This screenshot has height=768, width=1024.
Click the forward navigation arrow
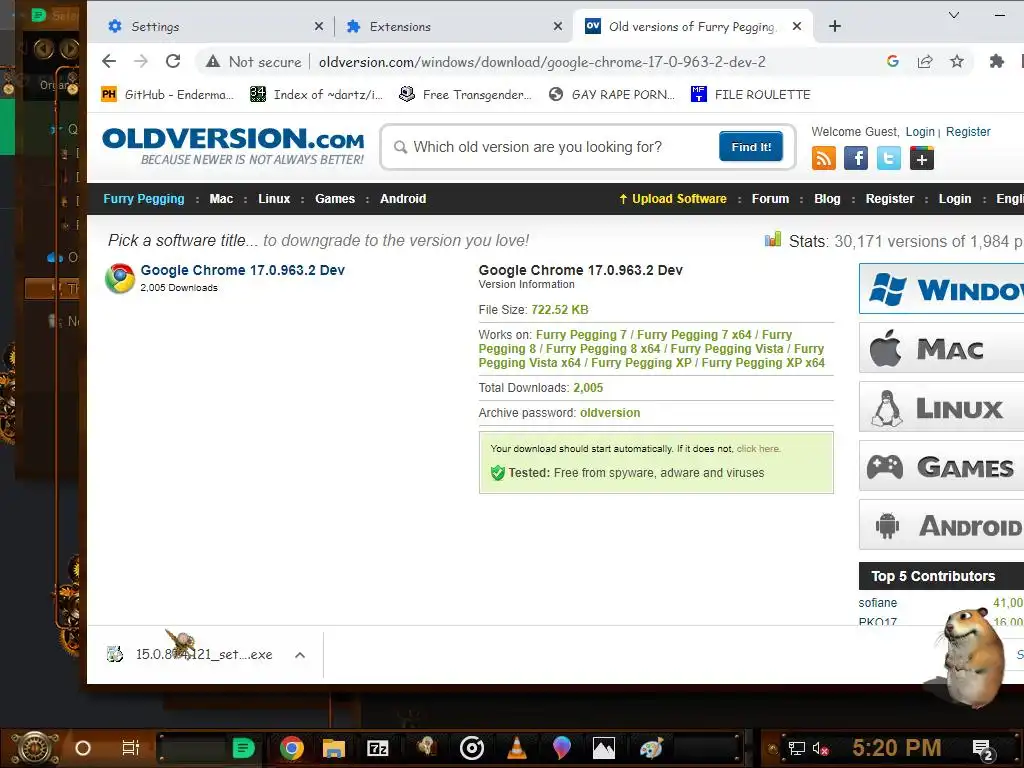pos(140,61)
